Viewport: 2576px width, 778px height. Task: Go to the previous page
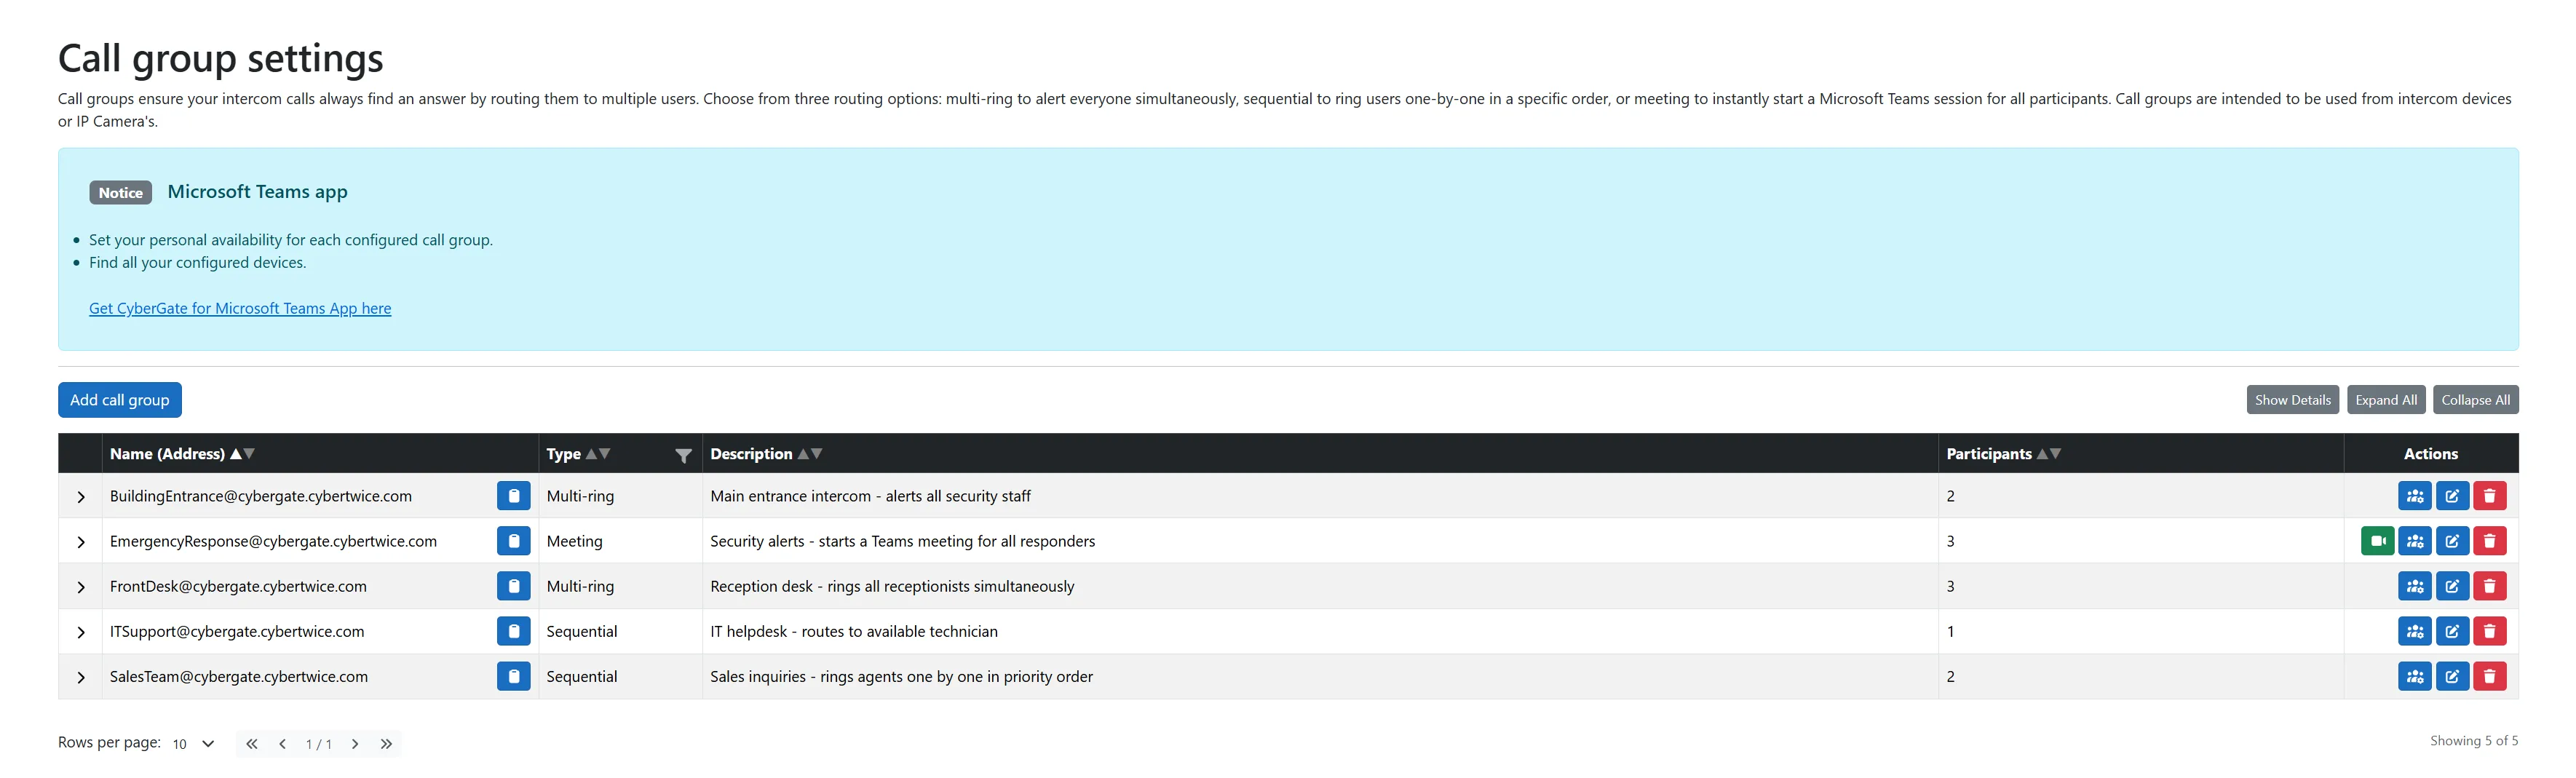pos(283,743)
